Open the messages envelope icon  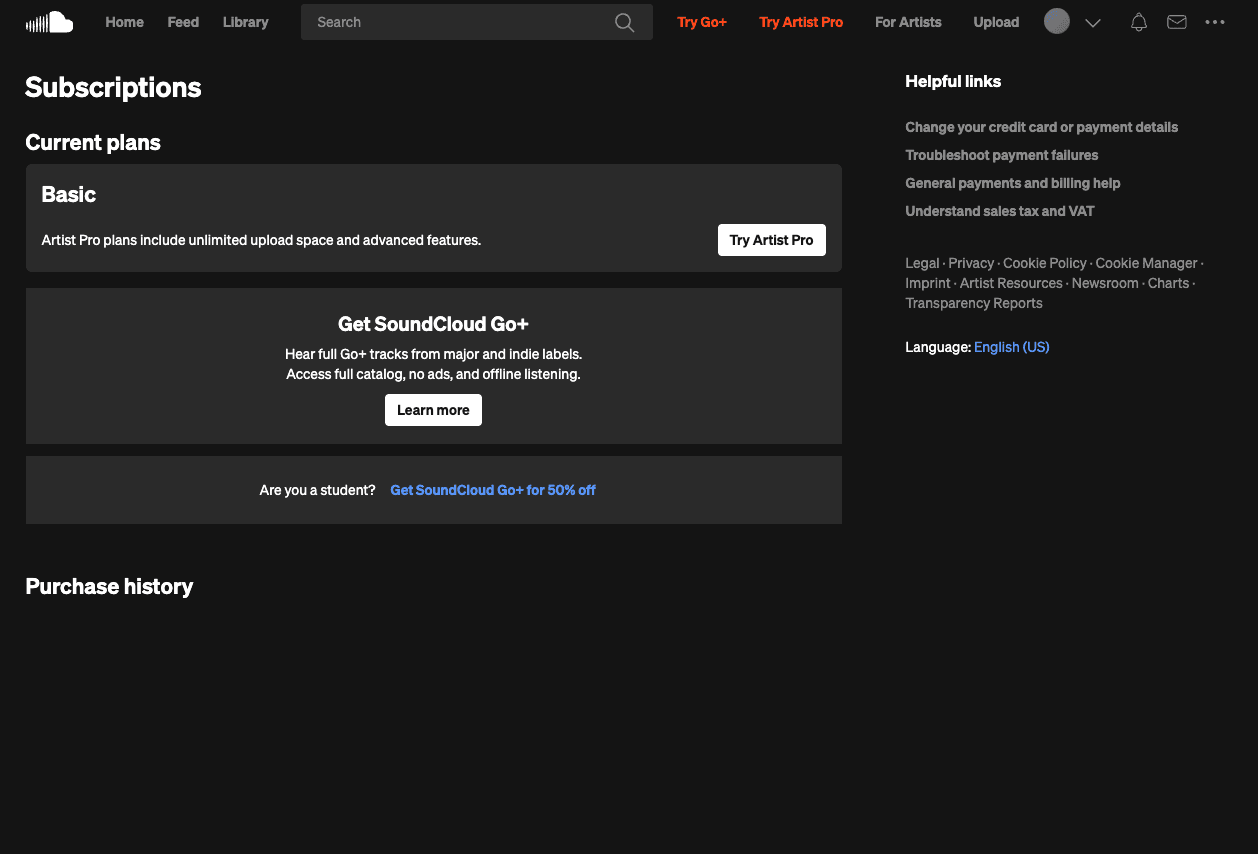tap(1177, 22)
